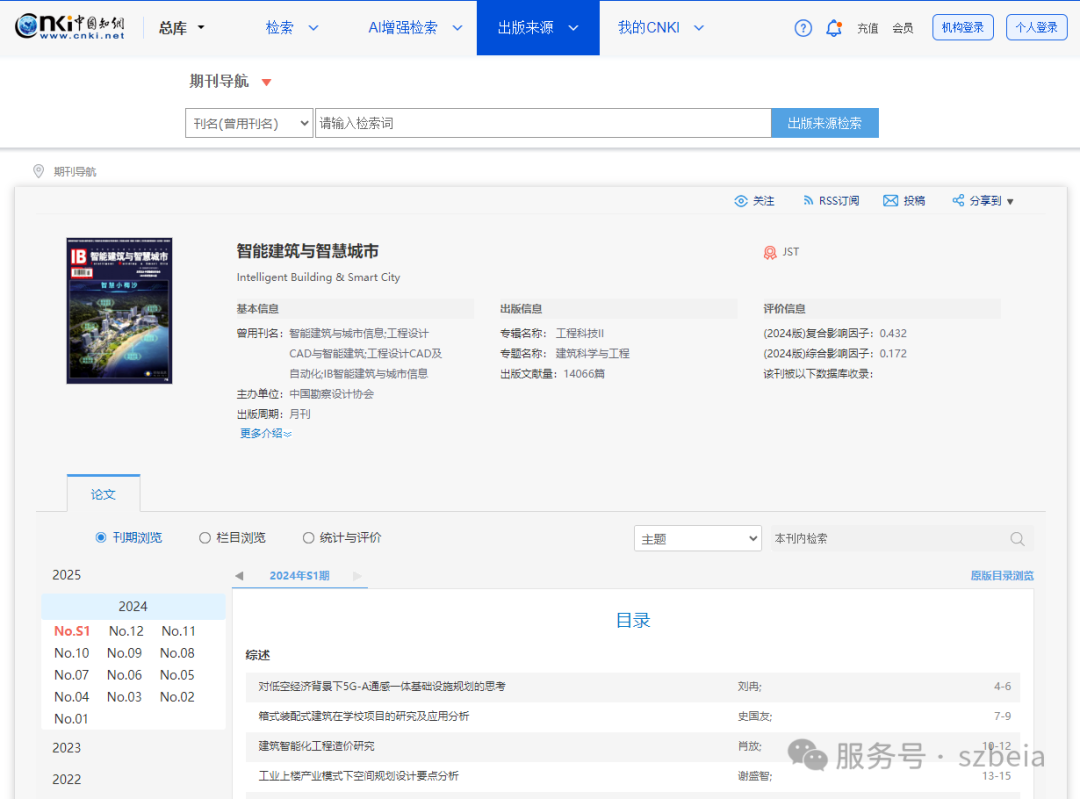The width and height of the screenshot is (1080, 799).
Task: Open the 主题 field dropdown
Action: [x=697, y=538]
